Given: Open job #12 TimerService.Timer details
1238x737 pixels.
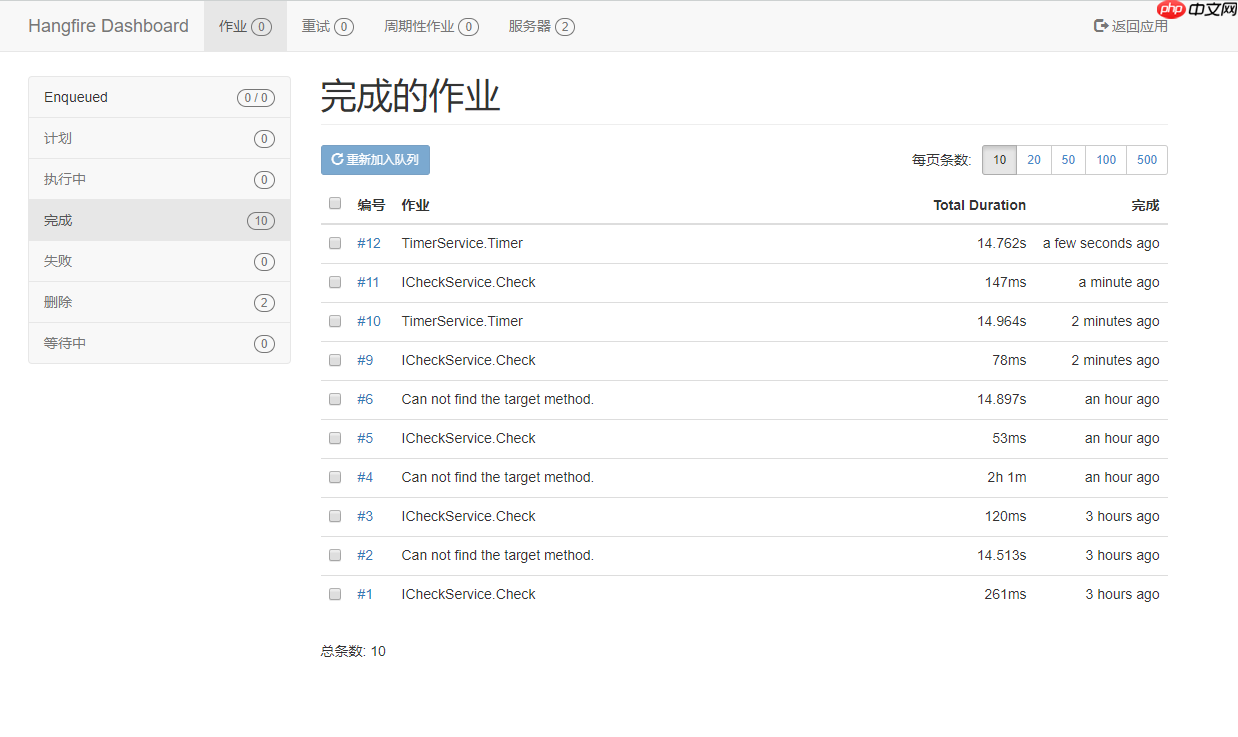Looking at the screenshot, I should (369, 242).
